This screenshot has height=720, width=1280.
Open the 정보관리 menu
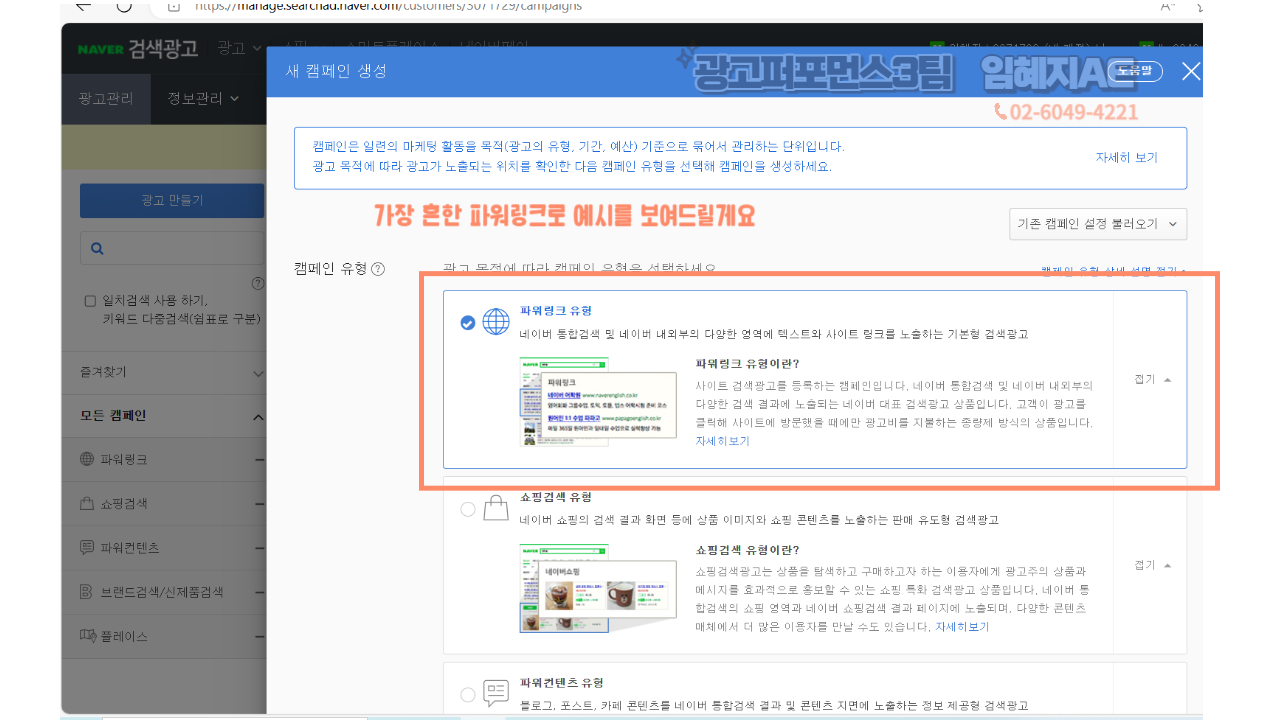click(x=204, y=98)
